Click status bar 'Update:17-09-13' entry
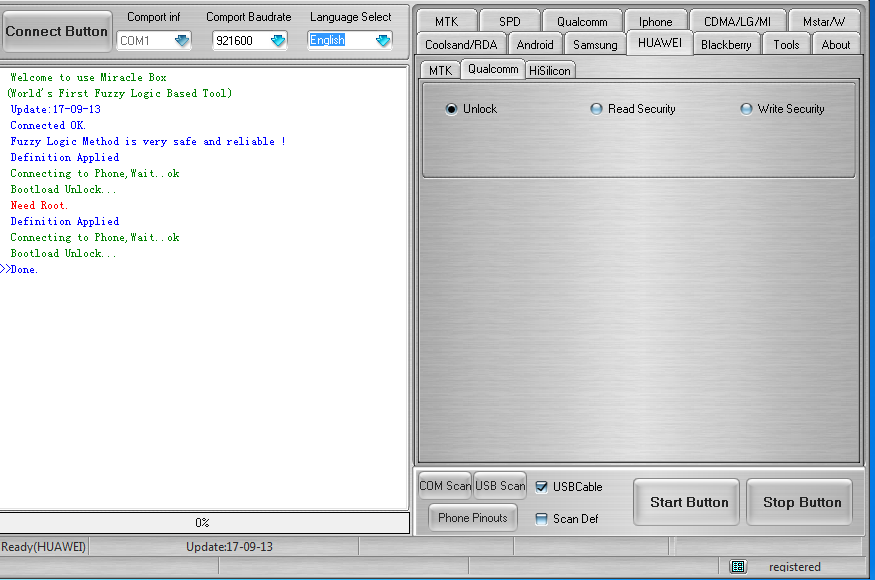This screenshot has height=580, width=875. (229, 547)
